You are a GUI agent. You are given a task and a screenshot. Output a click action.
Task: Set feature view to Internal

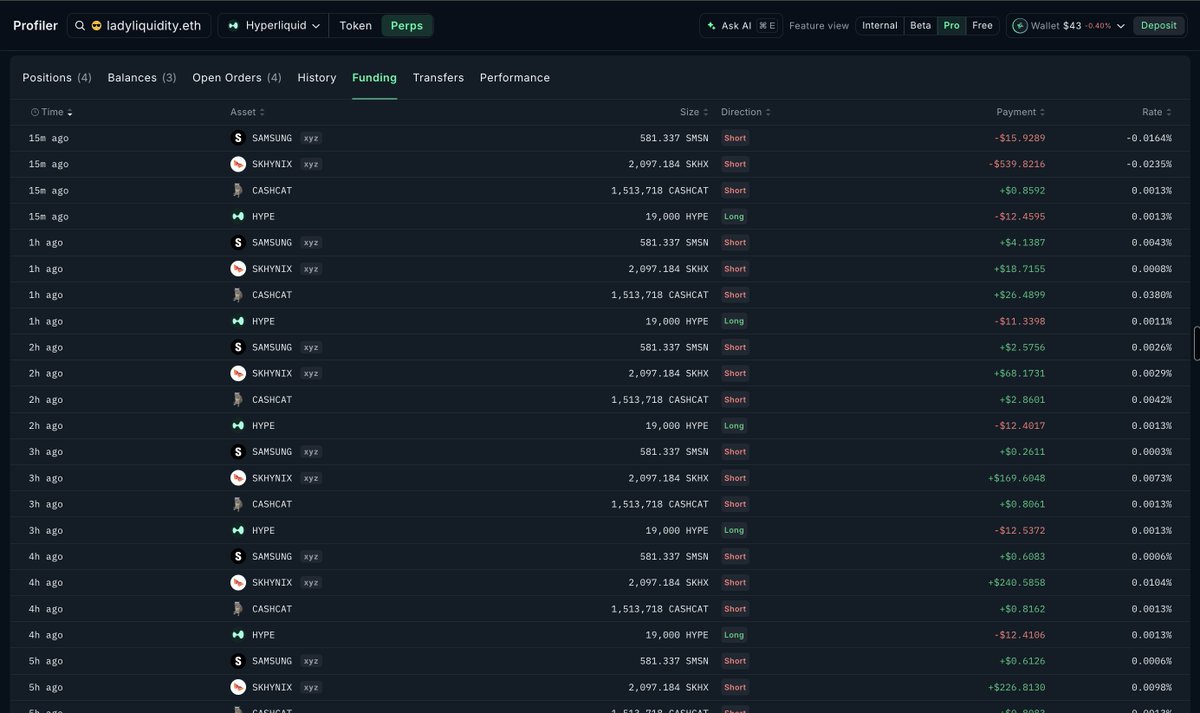click(880, 26)
